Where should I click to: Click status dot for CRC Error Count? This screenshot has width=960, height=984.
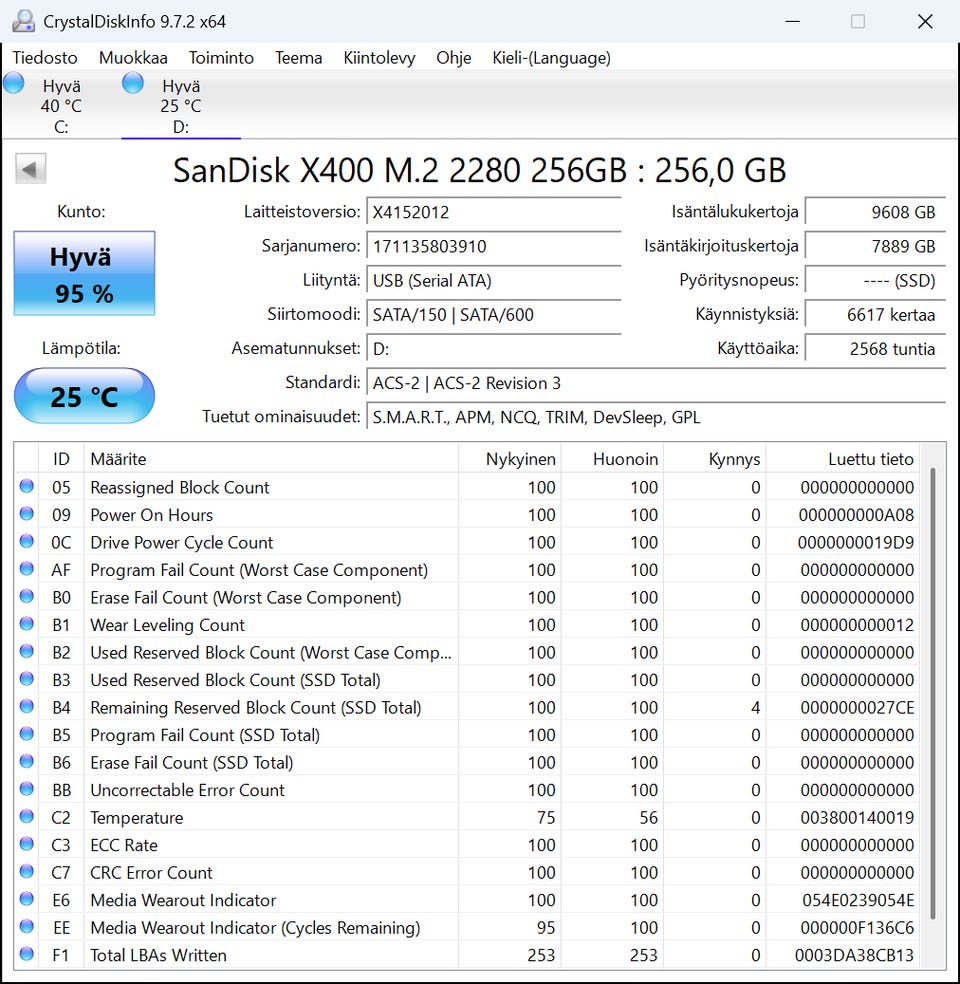click(26, 872)
